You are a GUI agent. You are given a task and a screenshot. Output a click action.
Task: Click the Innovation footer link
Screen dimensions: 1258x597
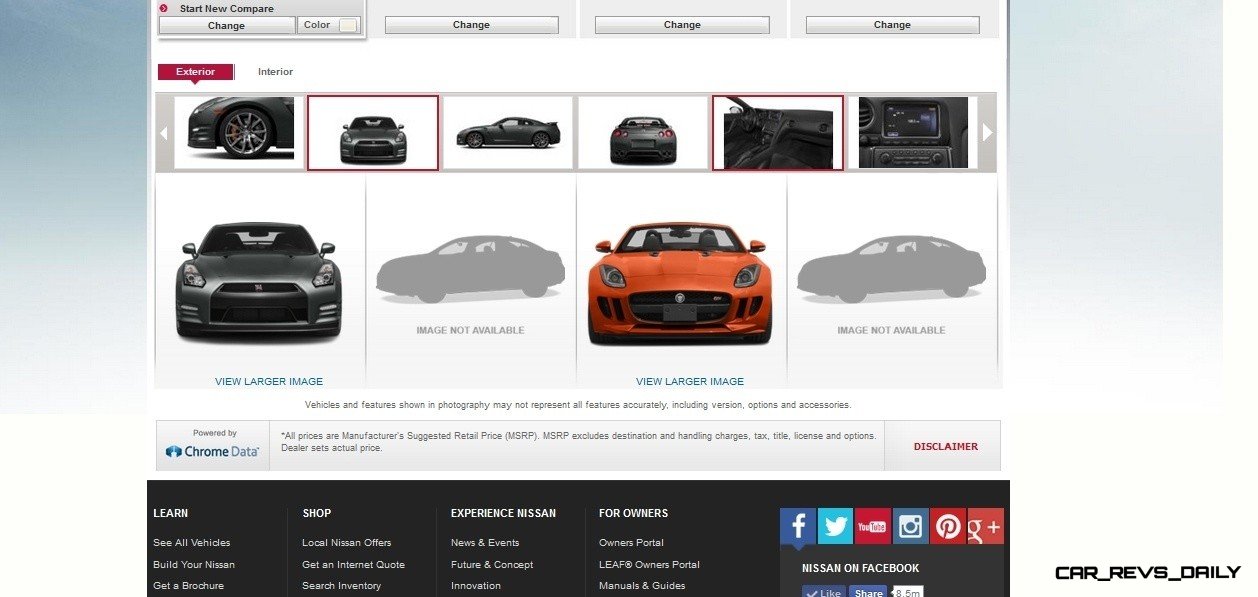click(x=476, y=586)
